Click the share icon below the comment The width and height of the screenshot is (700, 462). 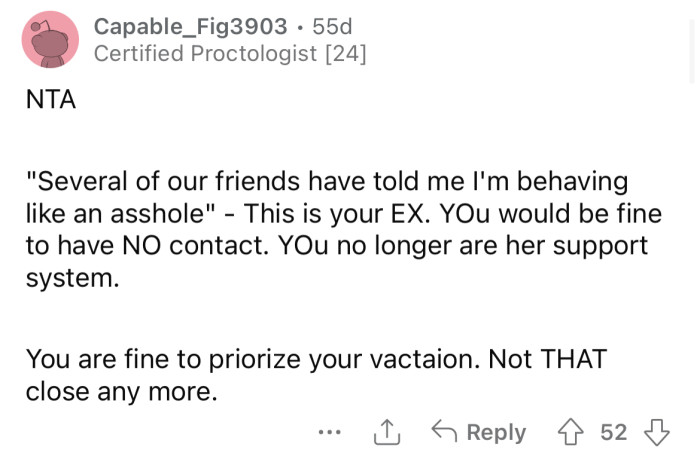point(385,432)
